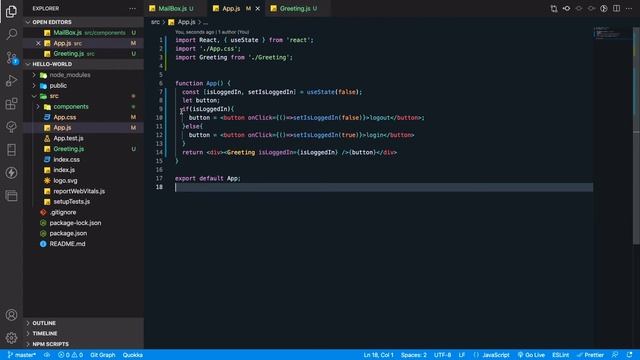Viewport: 640px width, 360px height.
Task: Close App.js tab with X button
Action: [x=258, y=9]
